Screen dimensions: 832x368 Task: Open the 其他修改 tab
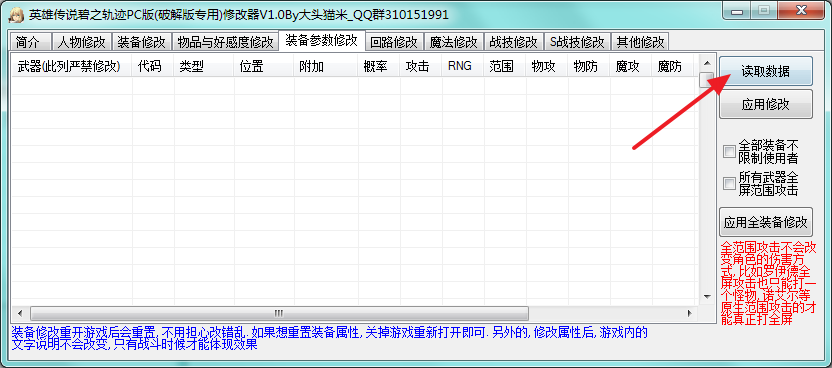[x=640, y=42]
